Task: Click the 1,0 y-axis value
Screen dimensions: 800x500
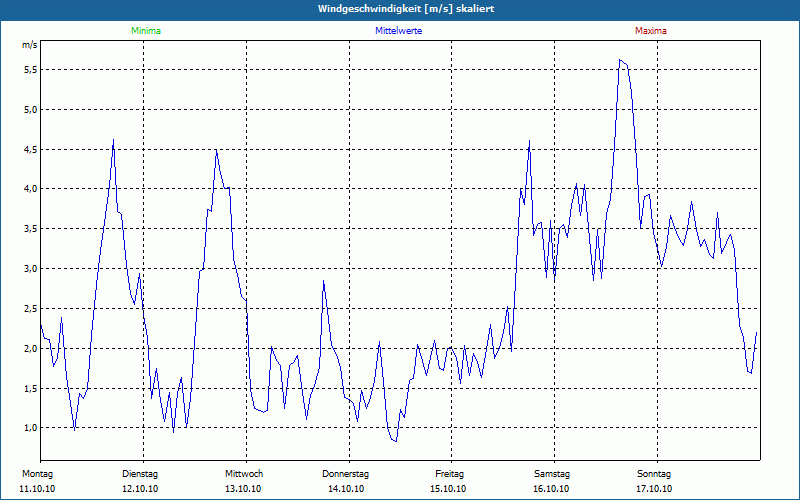Action: pyautogui.click(x=30, y=428)
